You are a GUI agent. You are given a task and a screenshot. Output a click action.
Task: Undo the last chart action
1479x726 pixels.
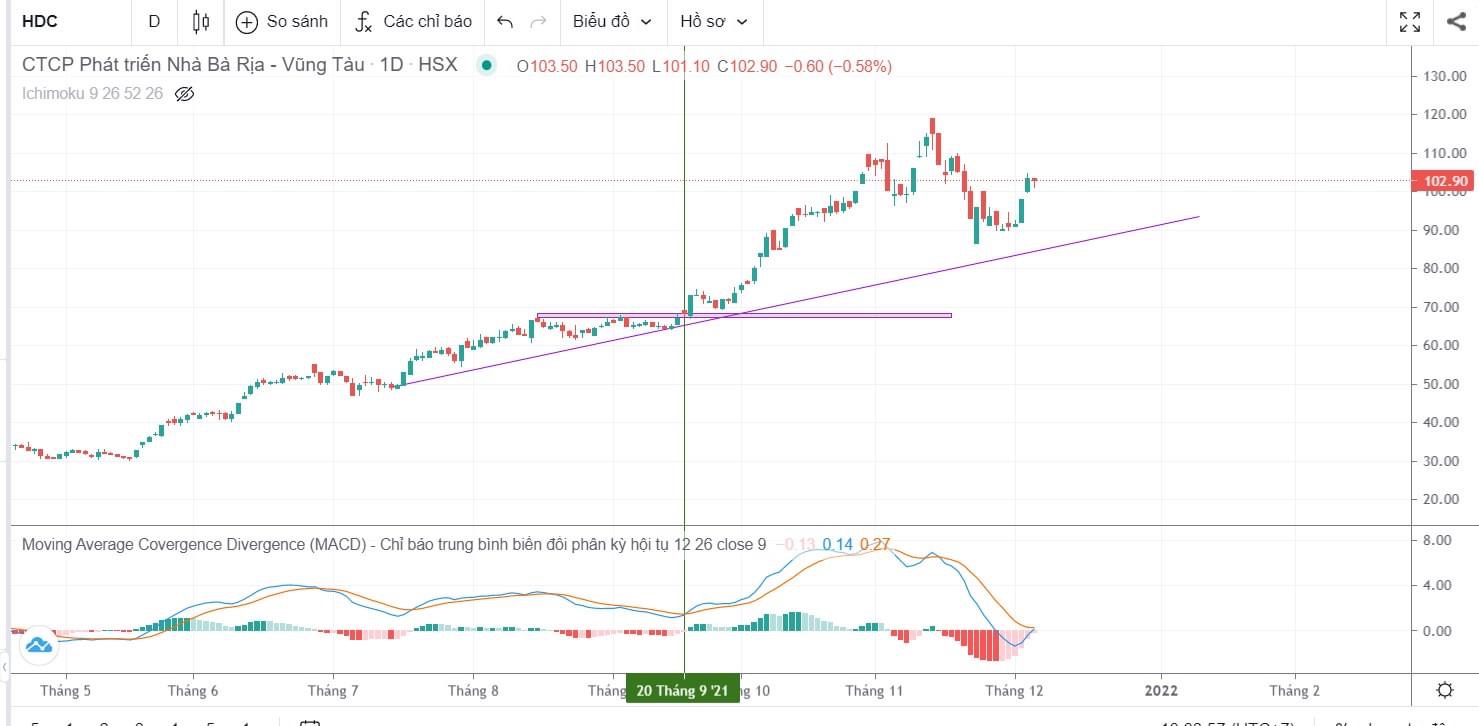pos(505,21)
